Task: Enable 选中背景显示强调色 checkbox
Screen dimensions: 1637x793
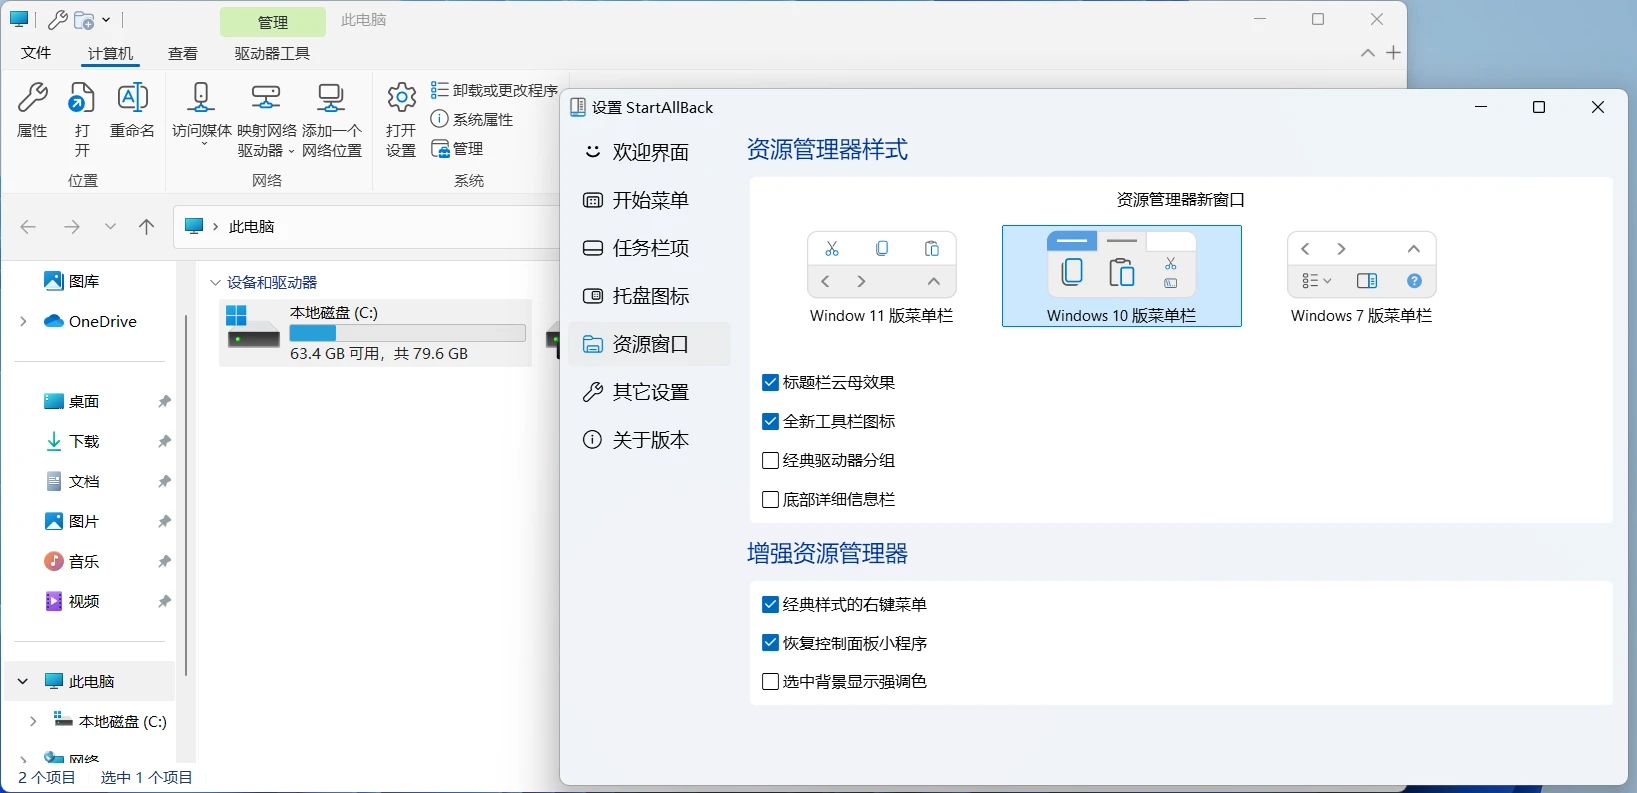Action: pos(770,682)
